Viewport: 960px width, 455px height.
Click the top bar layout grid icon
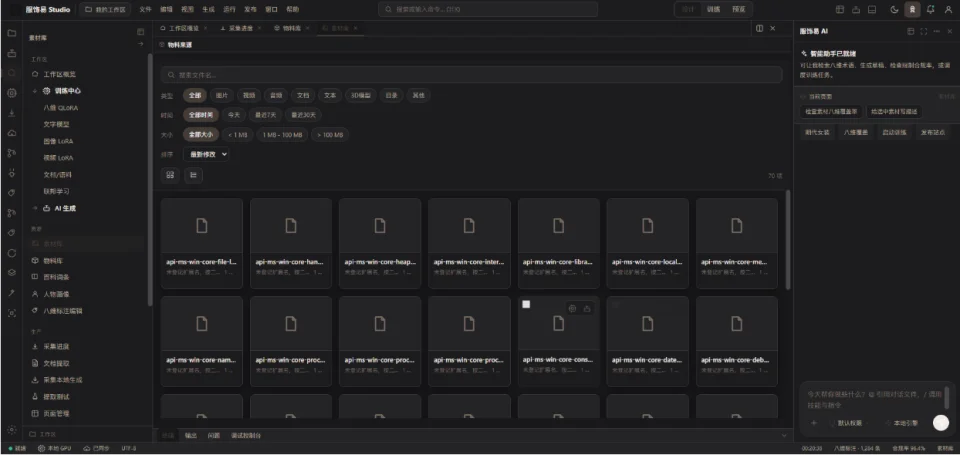click(840, 10)
